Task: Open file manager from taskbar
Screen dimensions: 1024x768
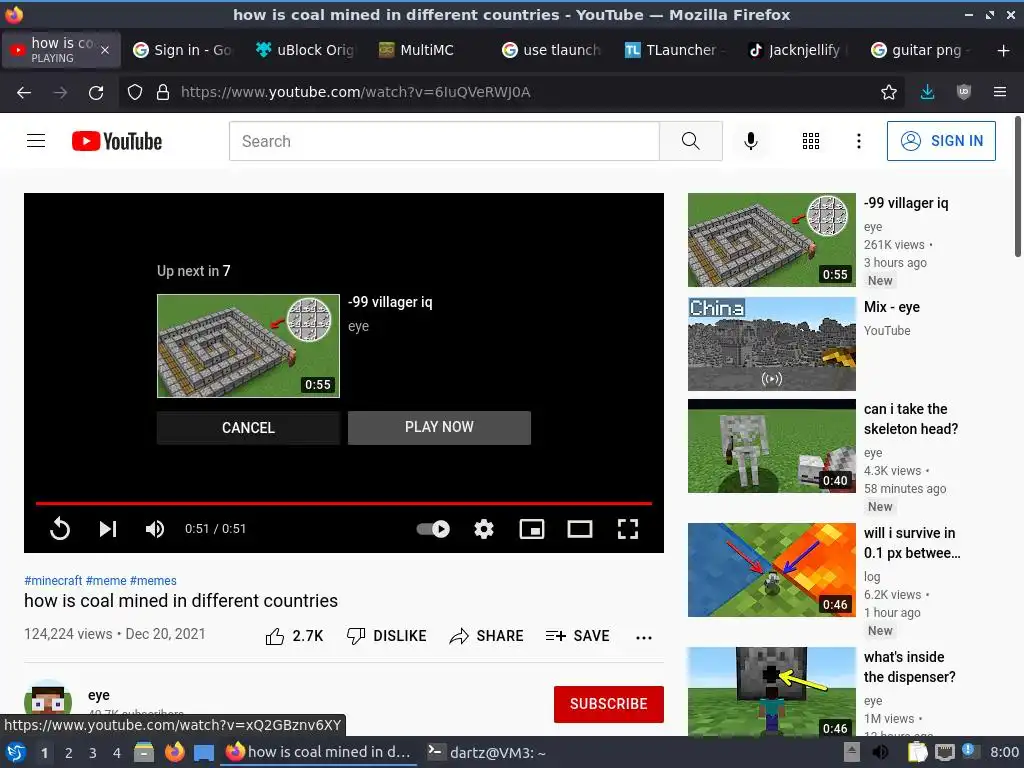Action: point(144,752)
